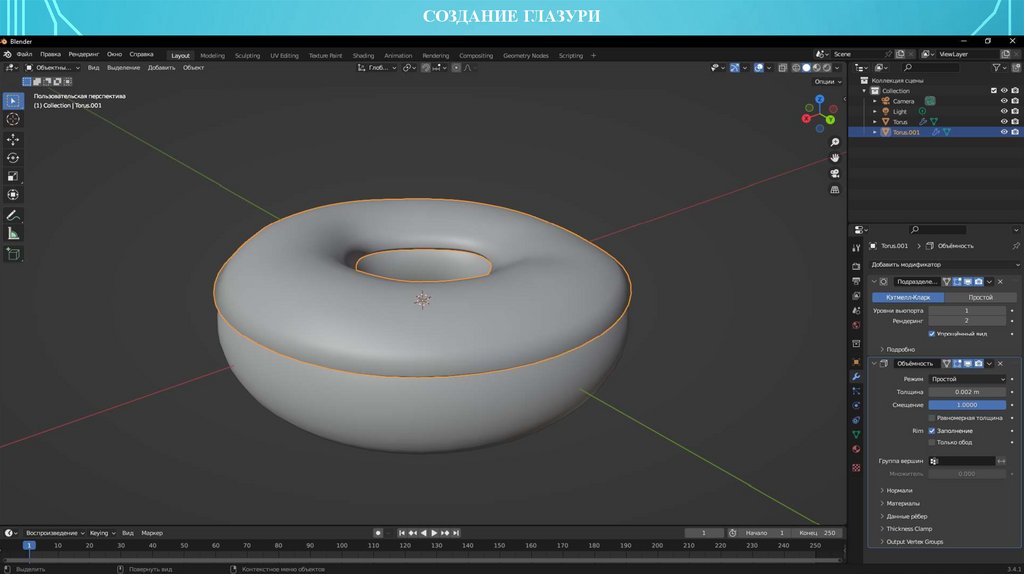The height and width of the screenshot is (574, 1024).
Task: Switch to perspective/orthographic grid icon
Action: click(x=834, y=189)
